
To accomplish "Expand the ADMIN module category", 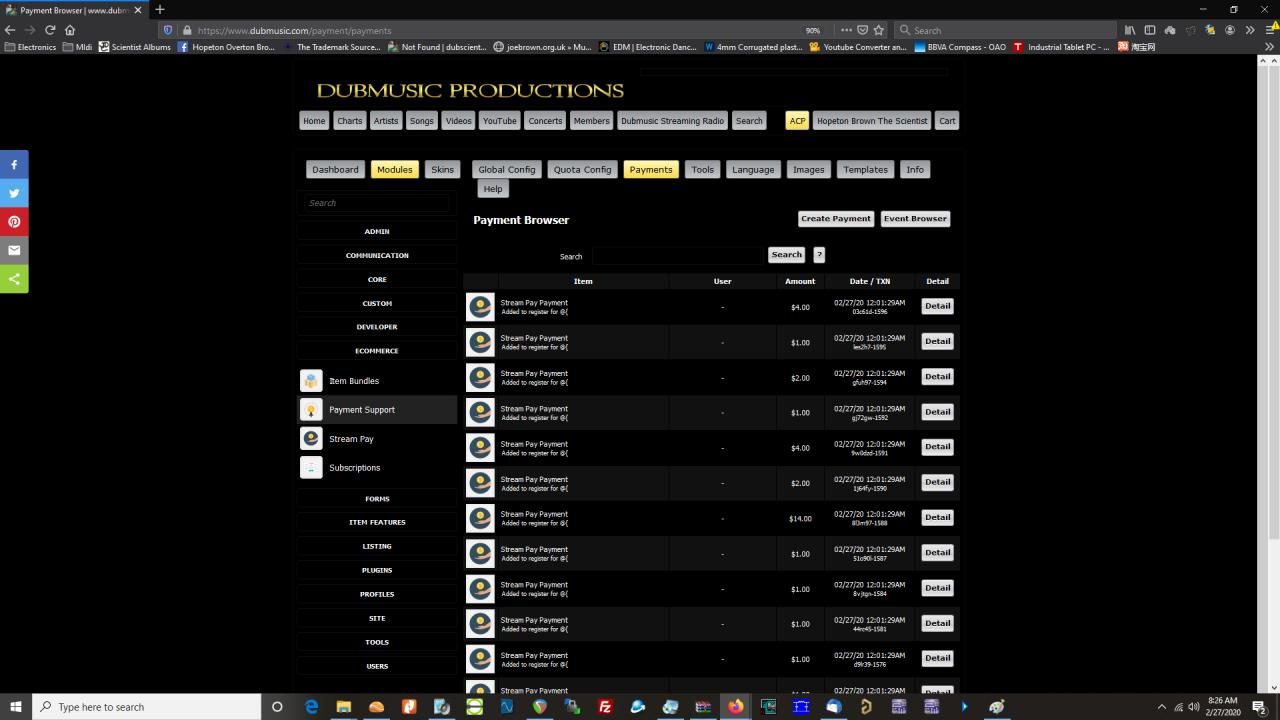I will tap(377, 231).
